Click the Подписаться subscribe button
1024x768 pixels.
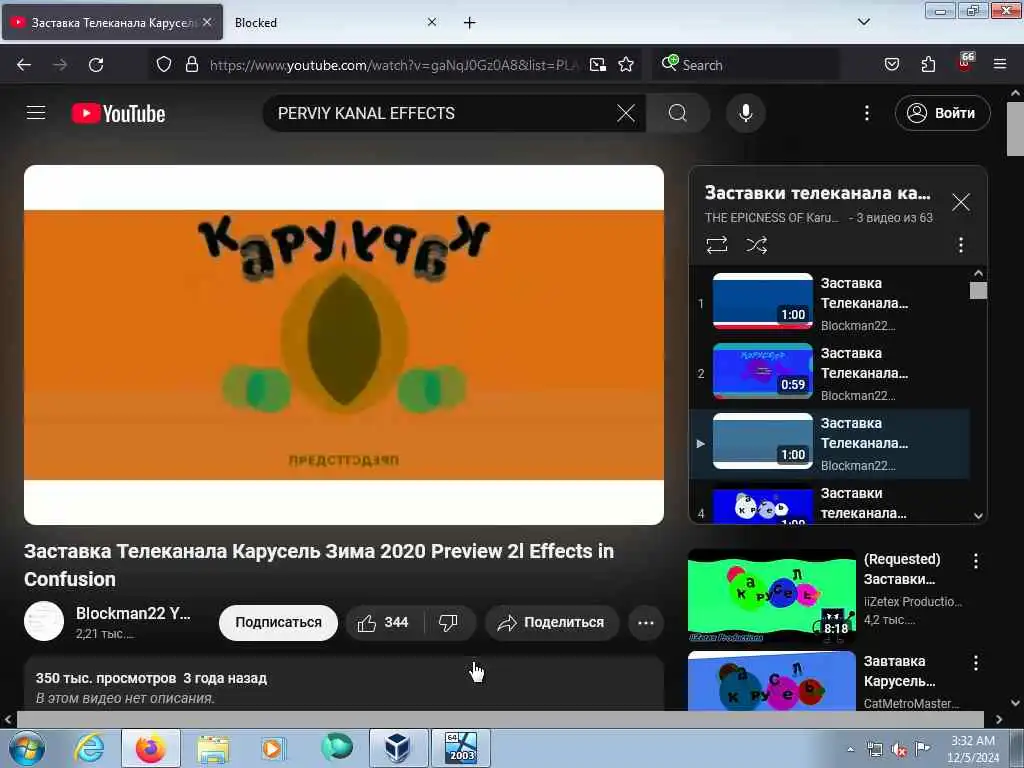point(278,622)
